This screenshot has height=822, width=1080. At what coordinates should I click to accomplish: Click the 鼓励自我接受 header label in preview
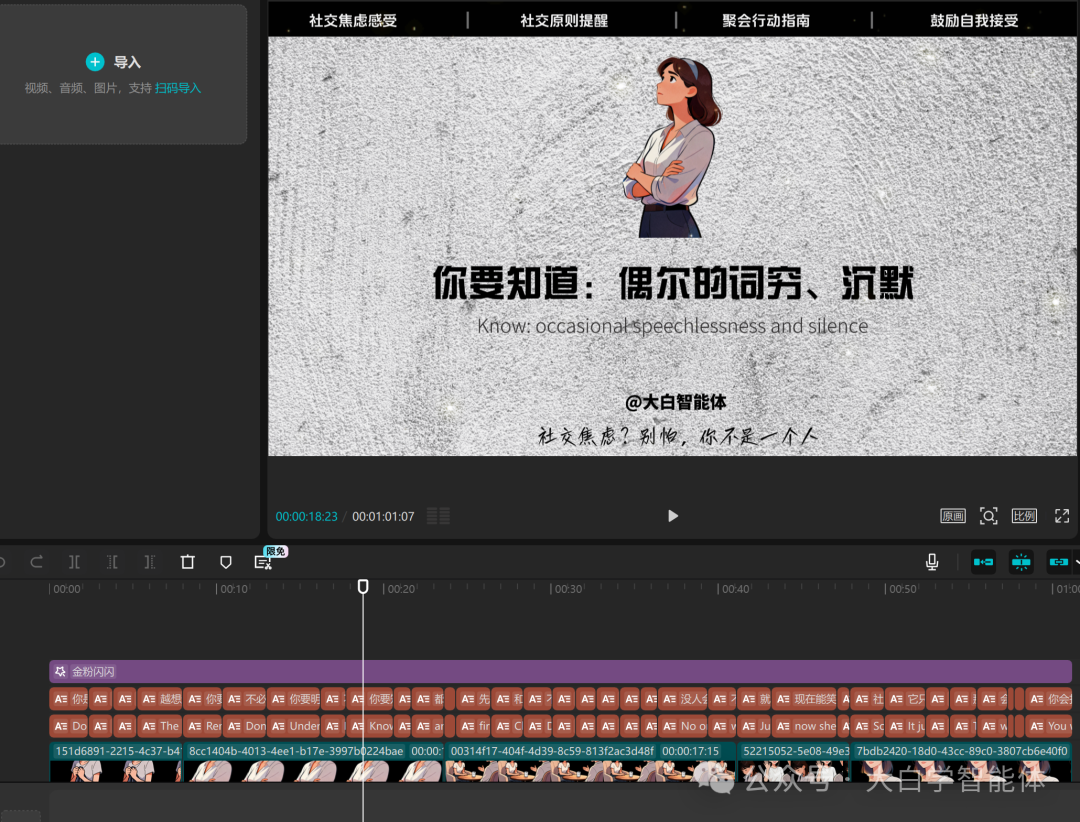[x=974, y=21]
